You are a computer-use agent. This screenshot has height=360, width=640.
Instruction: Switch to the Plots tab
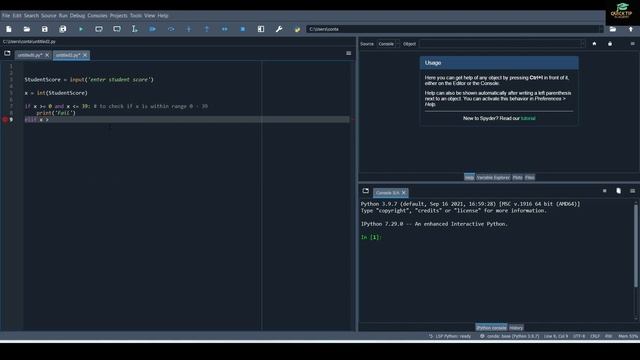point(518,178)
